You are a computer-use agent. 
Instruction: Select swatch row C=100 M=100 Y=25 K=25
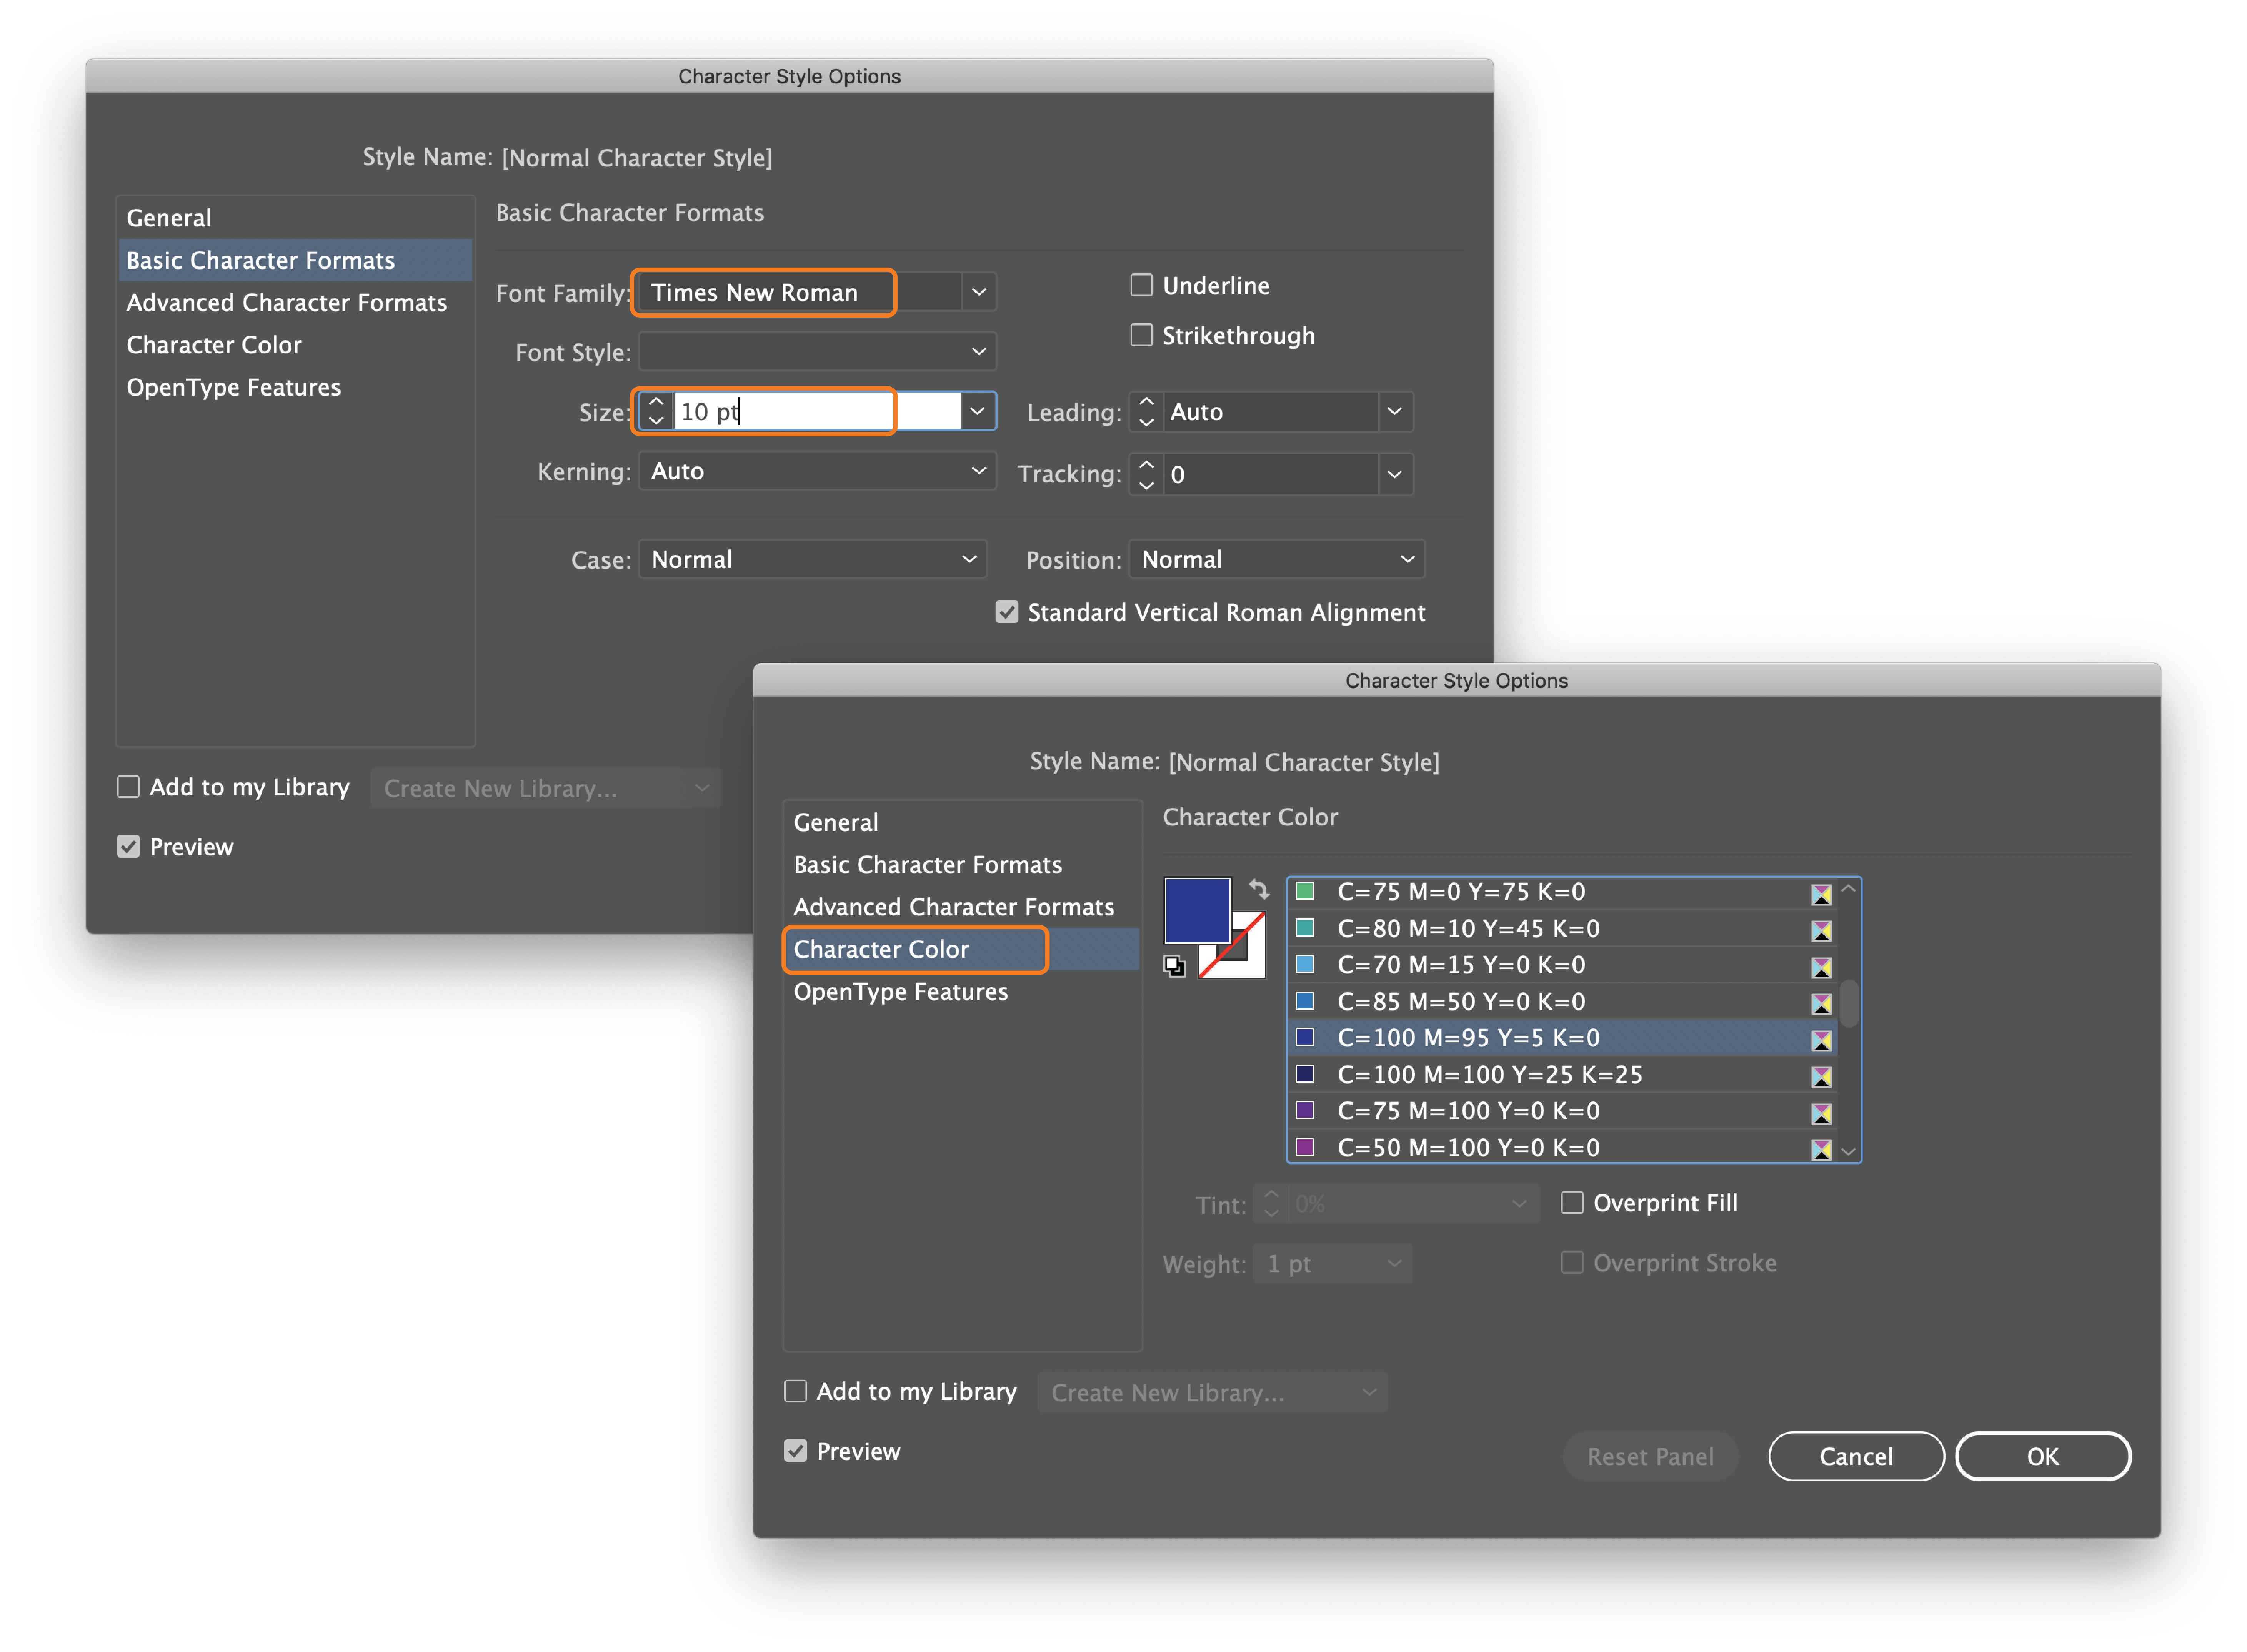pyautogui.click(x=1563, y=1074)
